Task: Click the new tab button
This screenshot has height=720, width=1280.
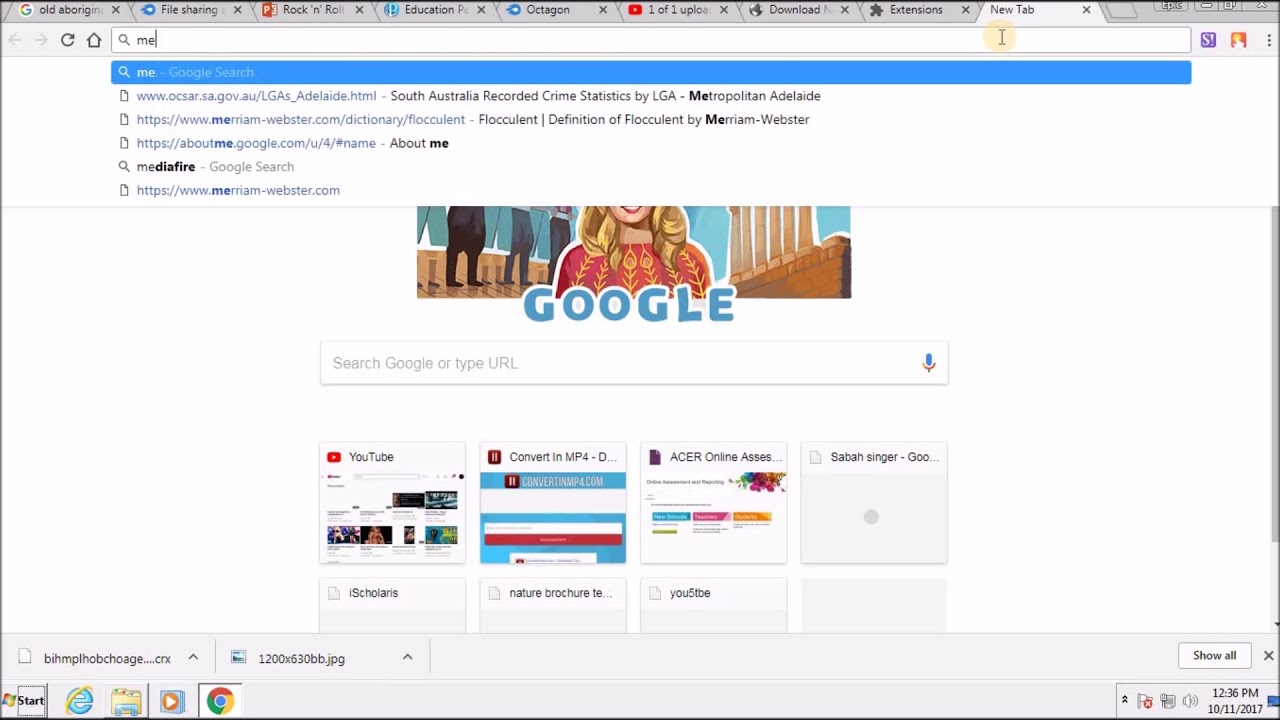Action: coord(1122,11)
